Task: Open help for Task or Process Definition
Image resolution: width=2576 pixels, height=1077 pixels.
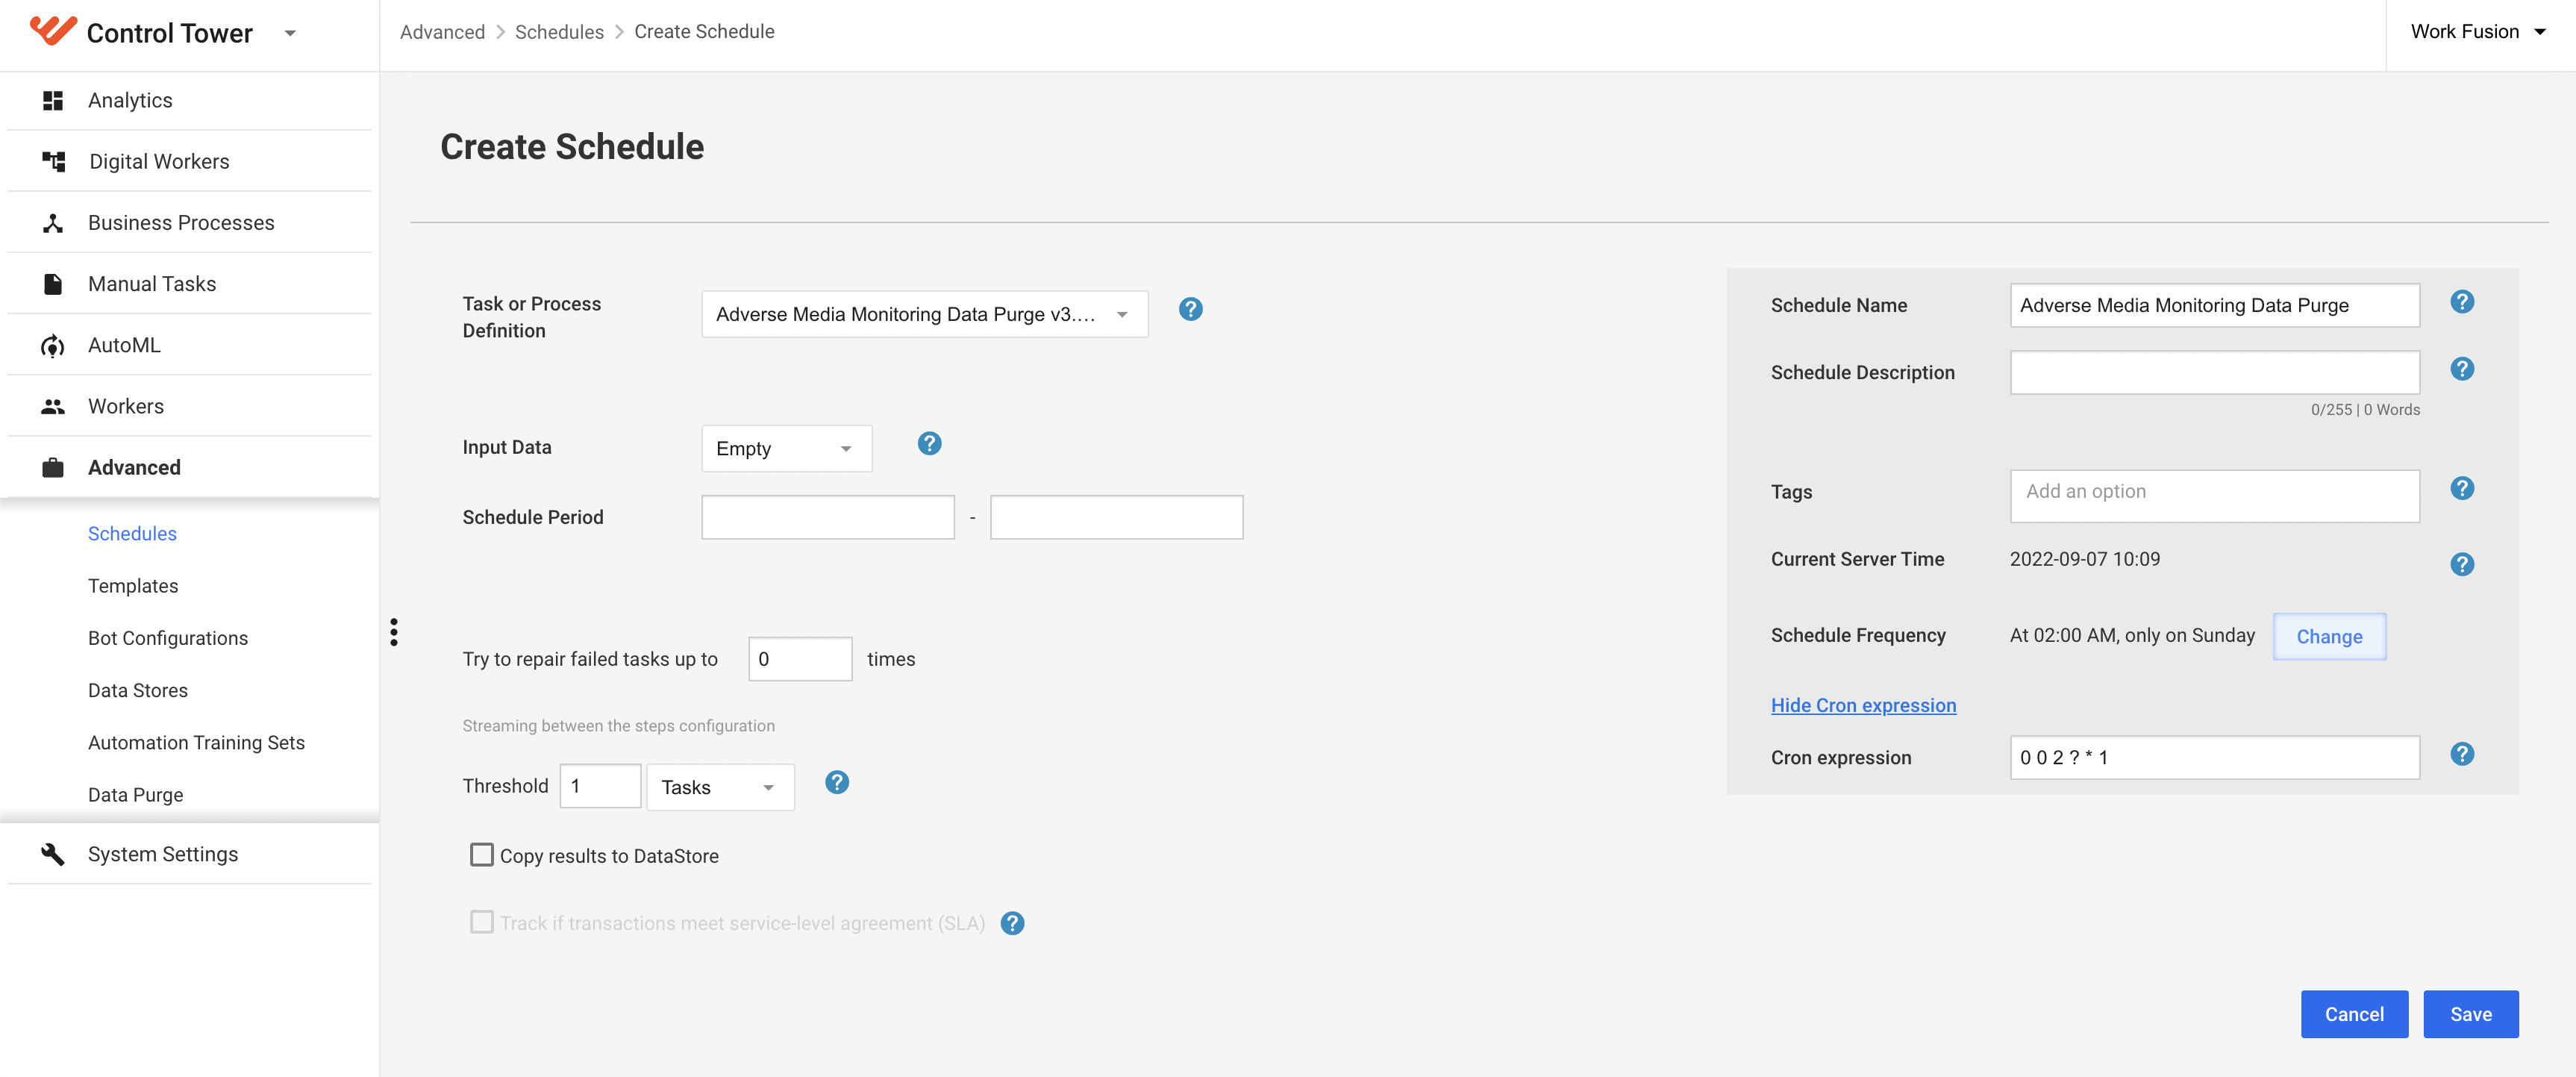Action: (x=1190, y=309)
